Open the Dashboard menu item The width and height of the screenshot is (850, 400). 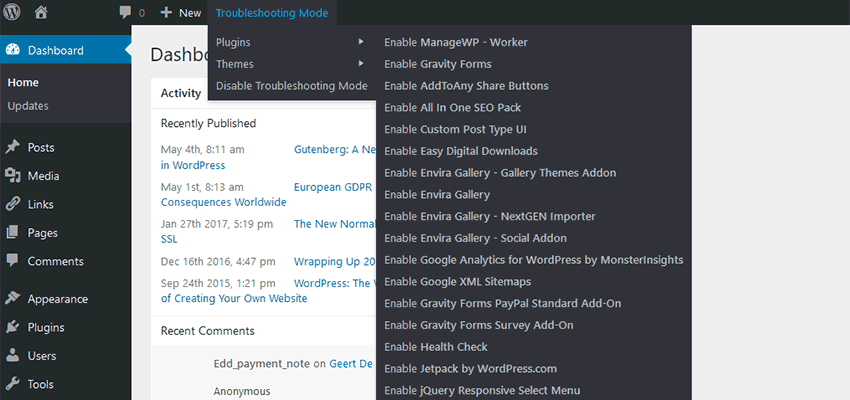[55, 50]
